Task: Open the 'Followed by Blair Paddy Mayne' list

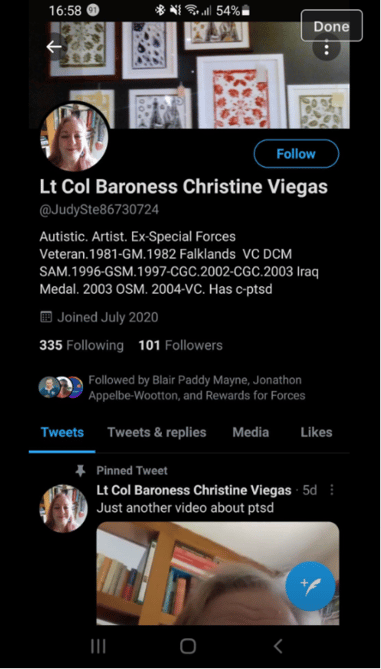Action: pyautogui.click(x=173, y=388)
